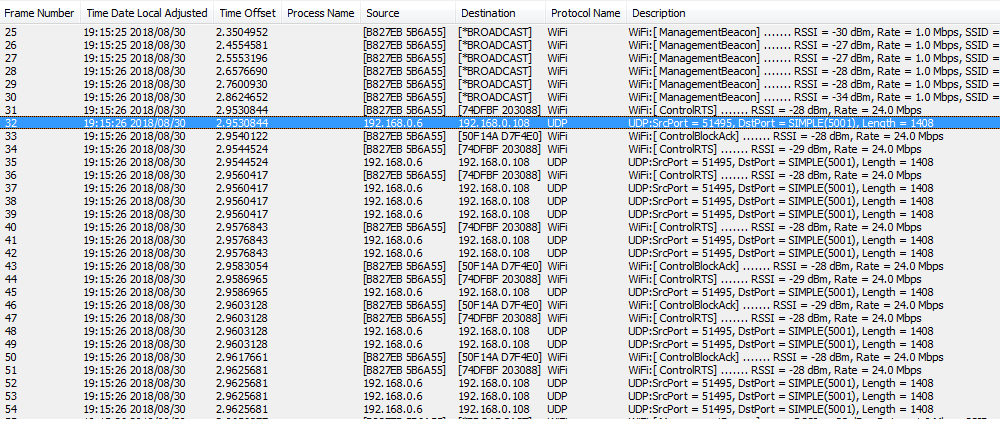Image resolution: width=1004 pixels, height=425 pixels.
Task: Select frame 50 ControlBlockAck row
Action: (x=400, y=357)
